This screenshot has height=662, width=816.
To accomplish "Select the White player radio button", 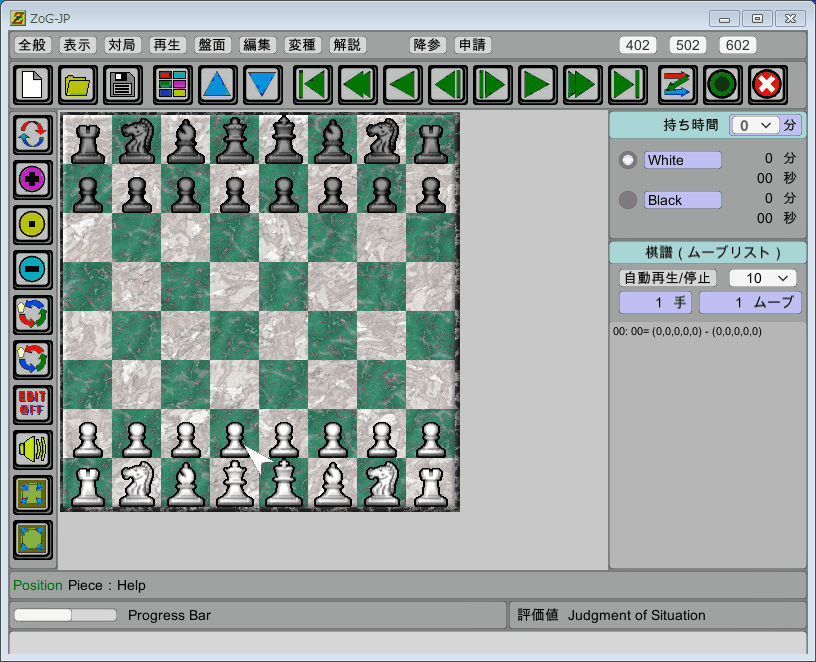I will coord(628,160).
